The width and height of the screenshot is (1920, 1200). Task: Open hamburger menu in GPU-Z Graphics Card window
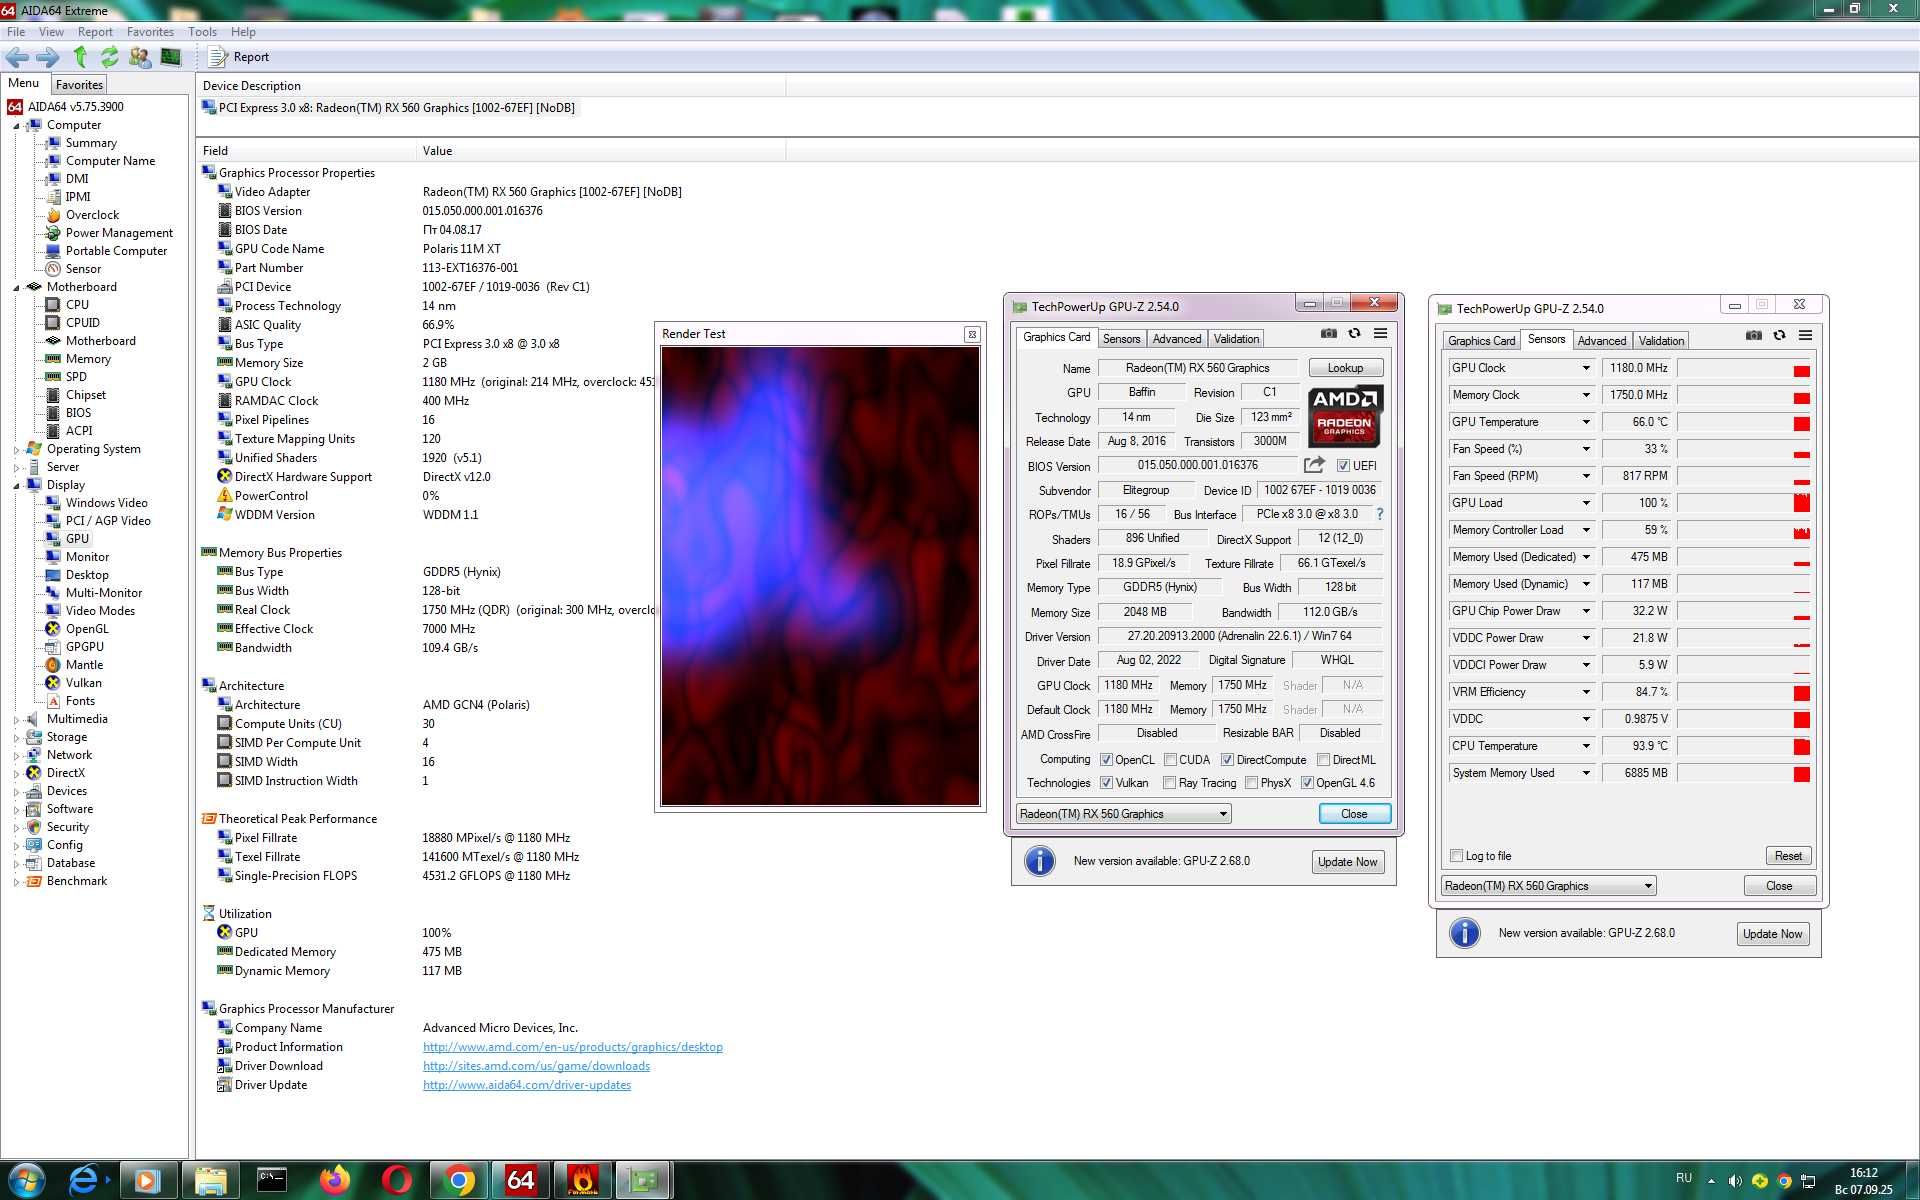(1380, 334)
